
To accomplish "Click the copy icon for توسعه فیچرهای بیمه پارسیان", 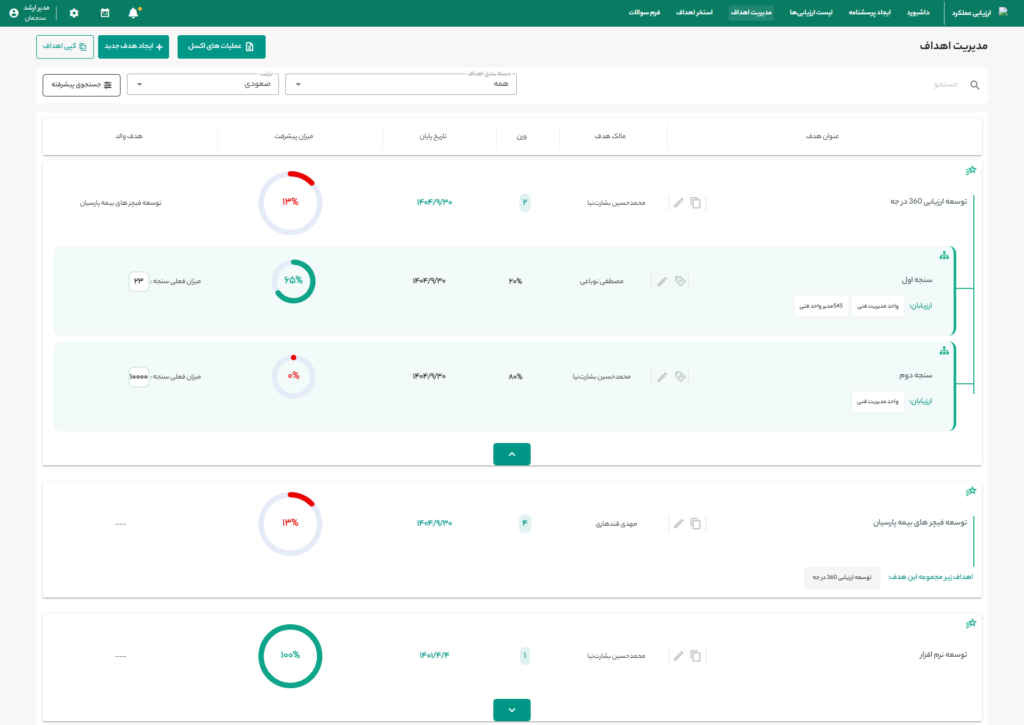I will coord(696,523).
